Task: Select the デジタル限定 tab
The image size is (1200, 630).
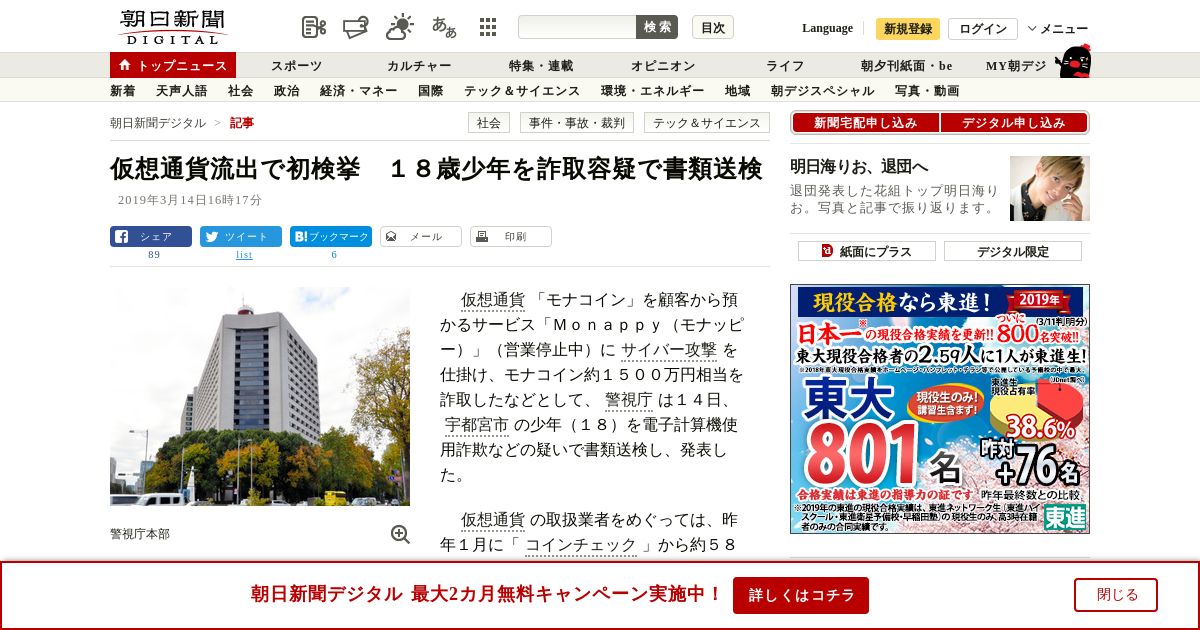Action: coord(1013,251)
